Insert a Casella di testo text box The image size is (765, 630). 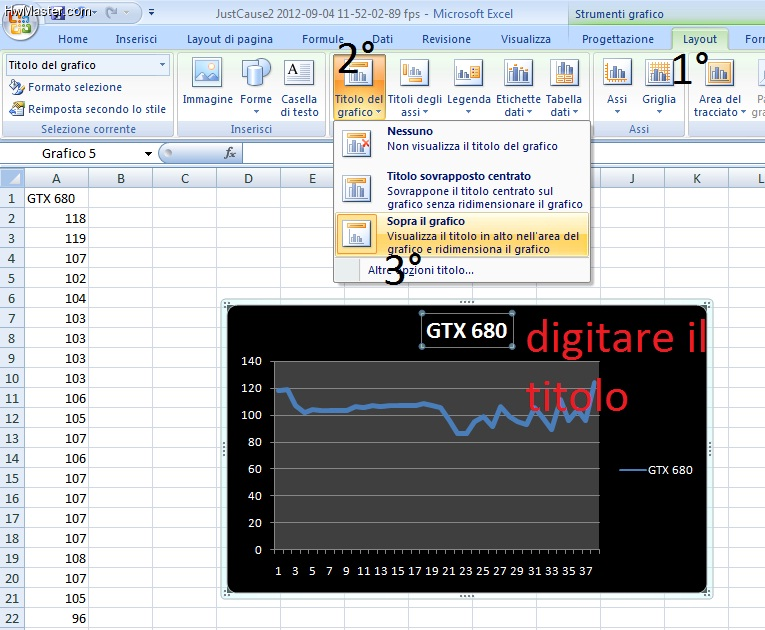[299, 87]
